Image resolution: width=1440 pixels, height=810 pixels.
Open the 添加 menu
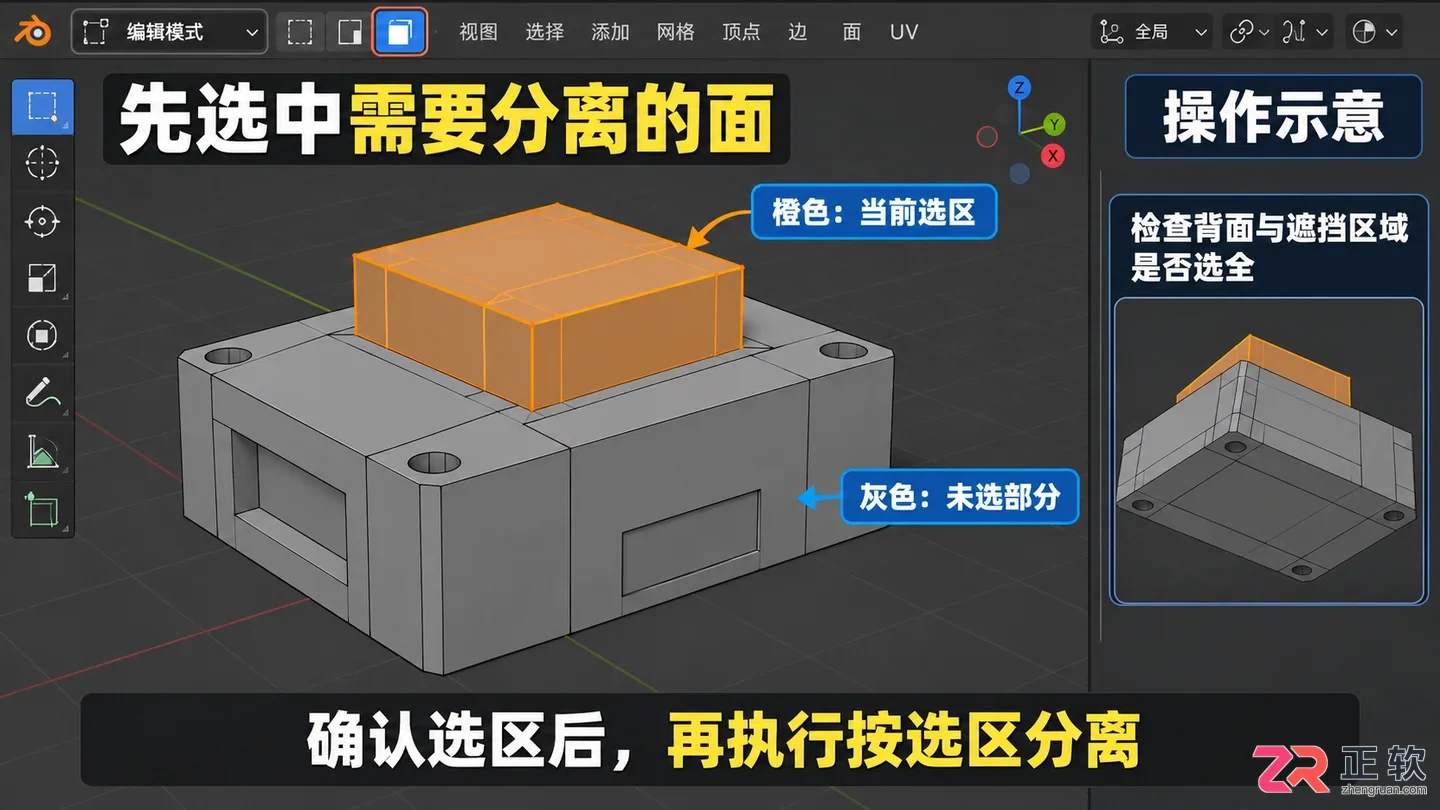610,32
